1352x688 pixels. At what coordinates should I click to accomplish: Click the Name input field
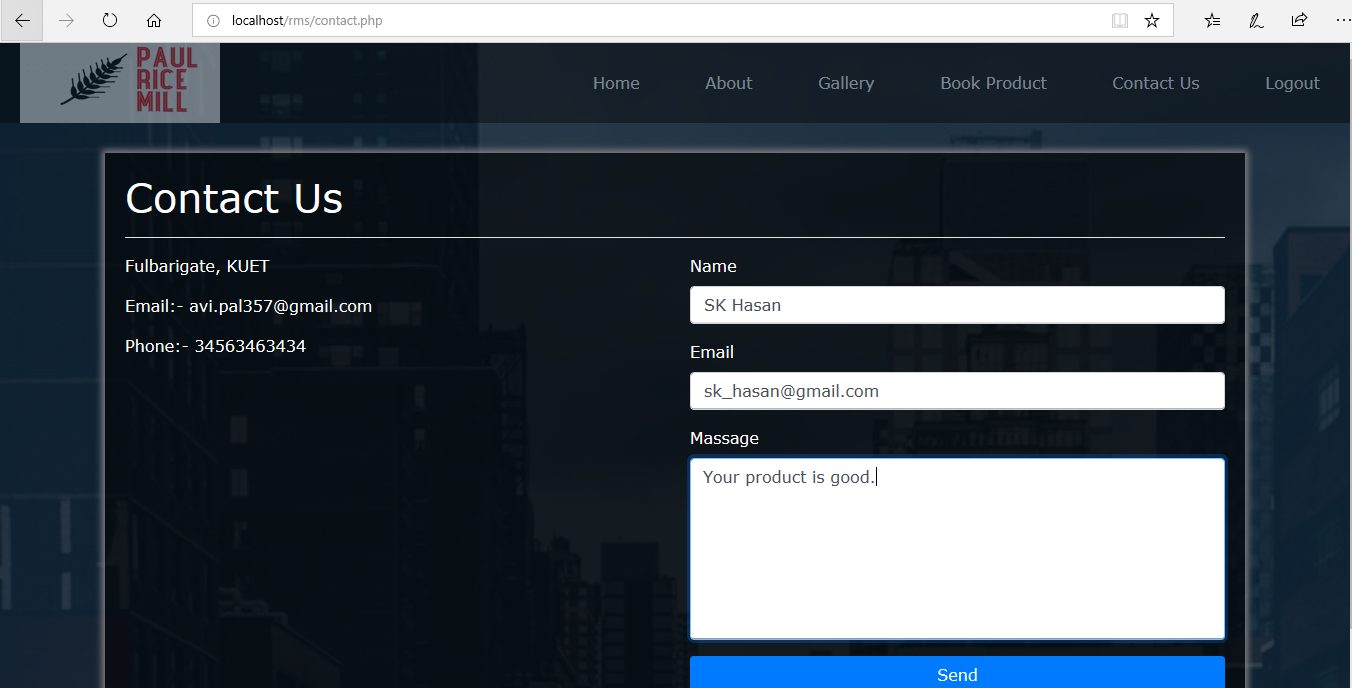[x=957, y=305]
